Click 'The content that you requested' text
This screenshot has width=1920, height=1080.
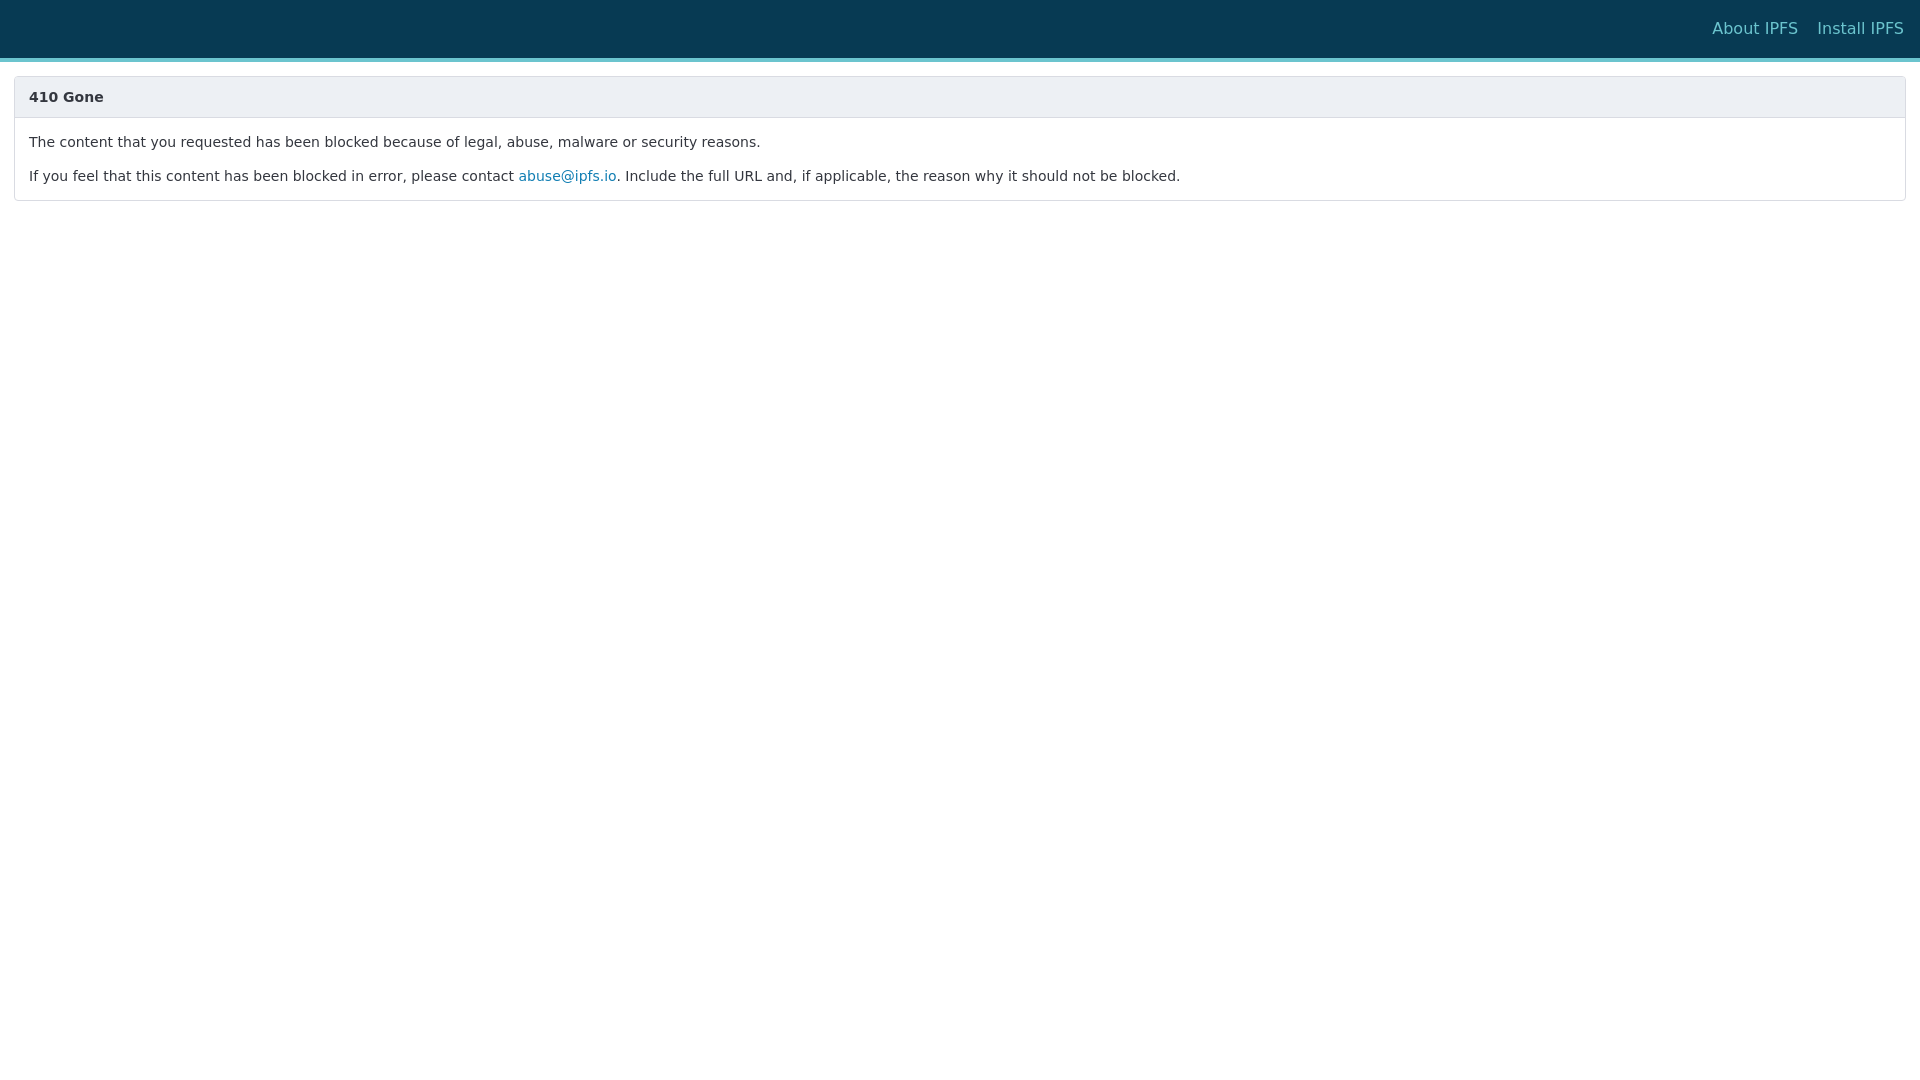pos(139,142)
